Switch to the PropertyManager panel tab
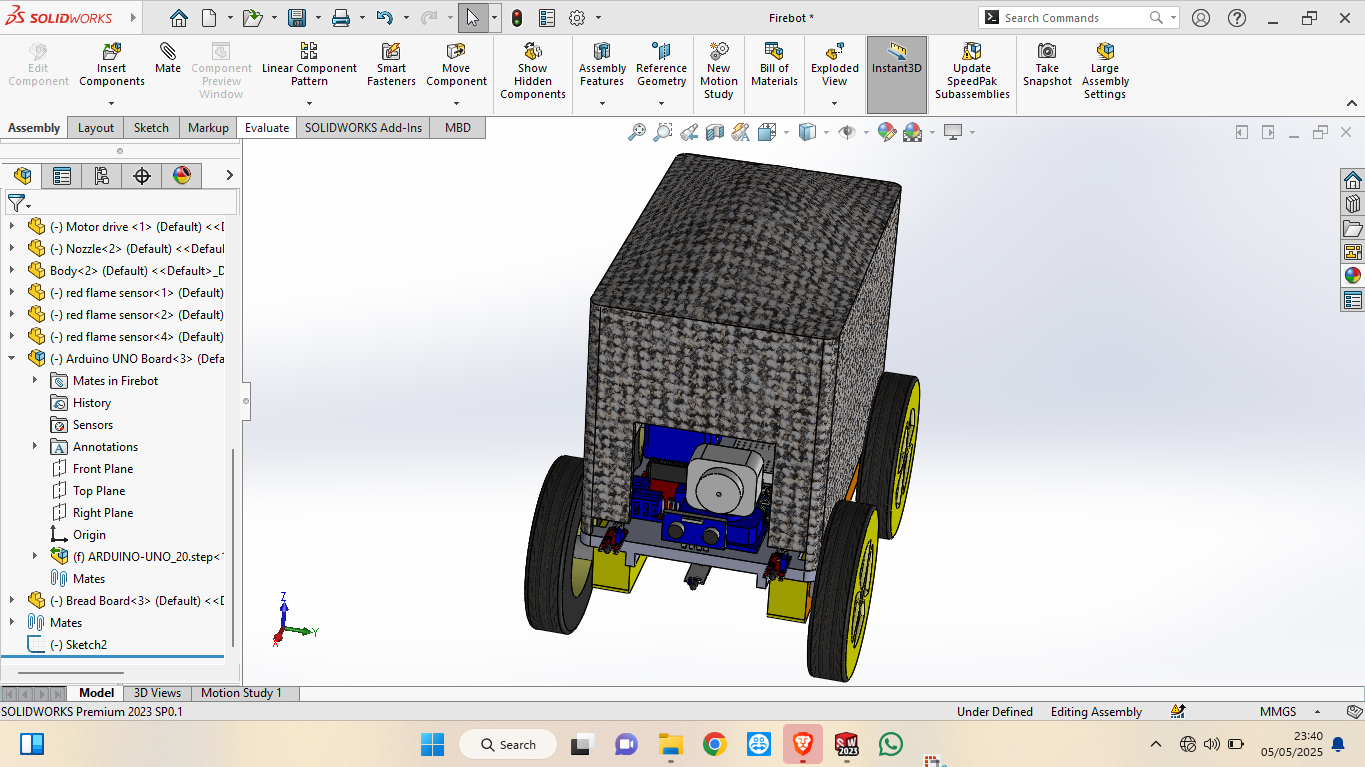The height and width of the screenshot is (767, 1365). pos(62,176)
